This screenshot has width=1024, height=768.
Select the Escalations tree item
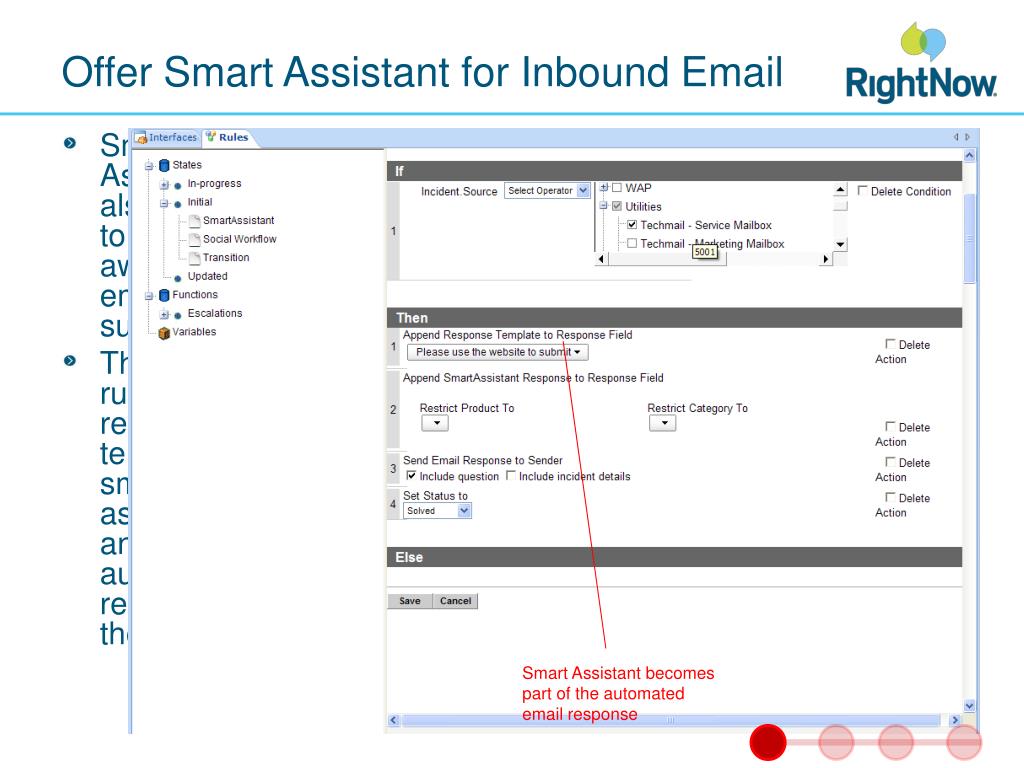[x=215, y=313]
